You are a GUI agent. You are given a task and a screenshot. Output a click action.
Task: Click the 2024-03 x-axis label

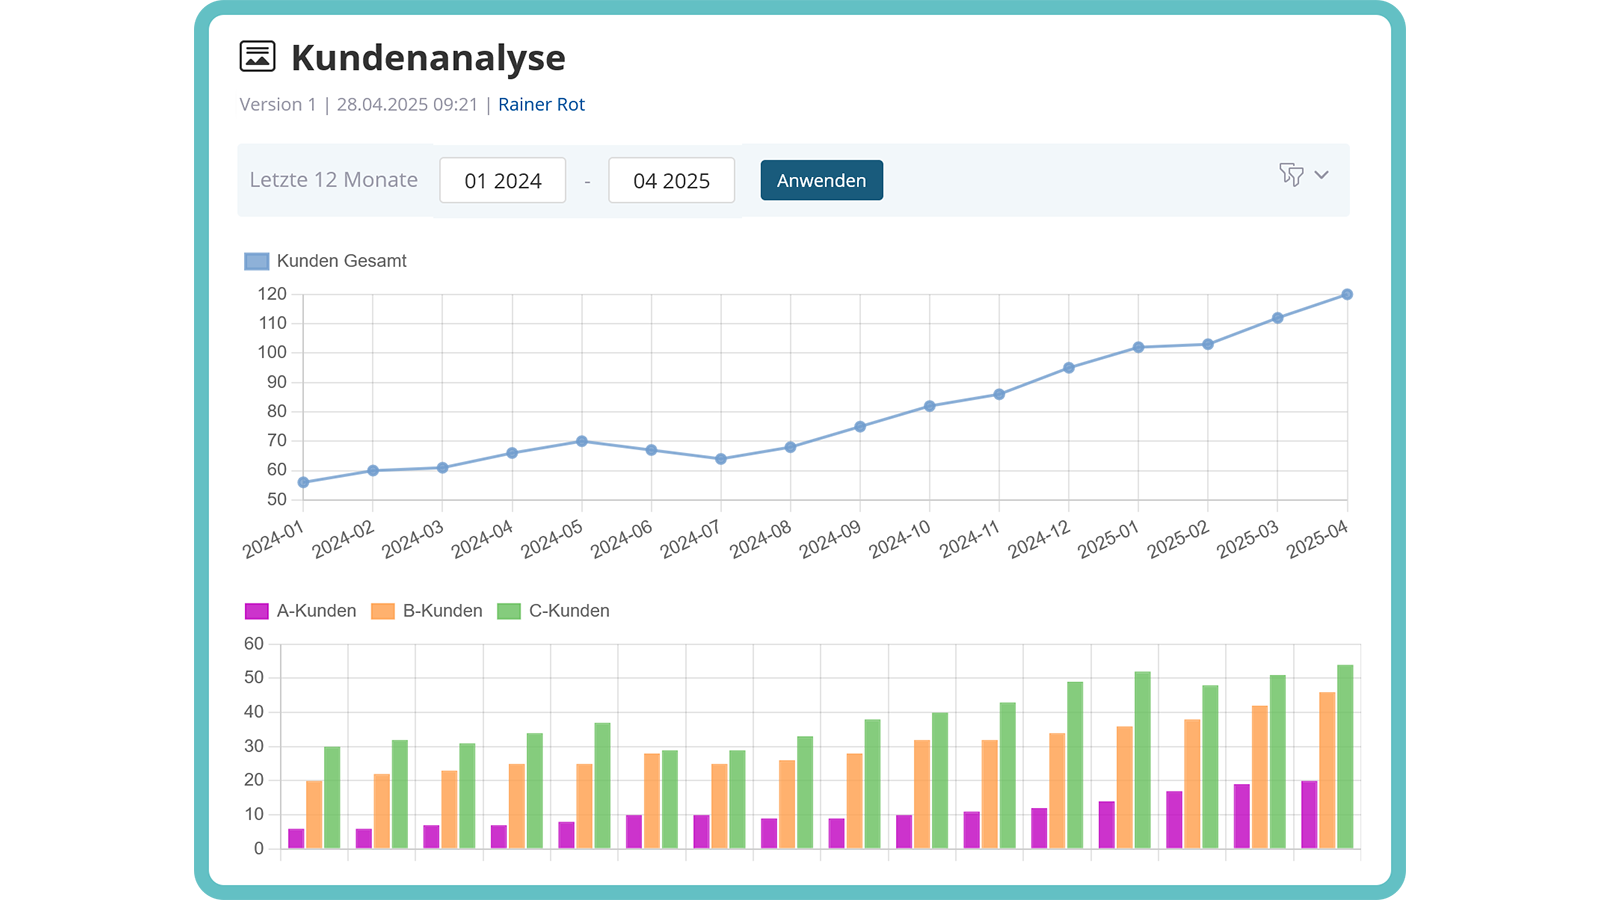pyautogui.click(x=413, y=540)
